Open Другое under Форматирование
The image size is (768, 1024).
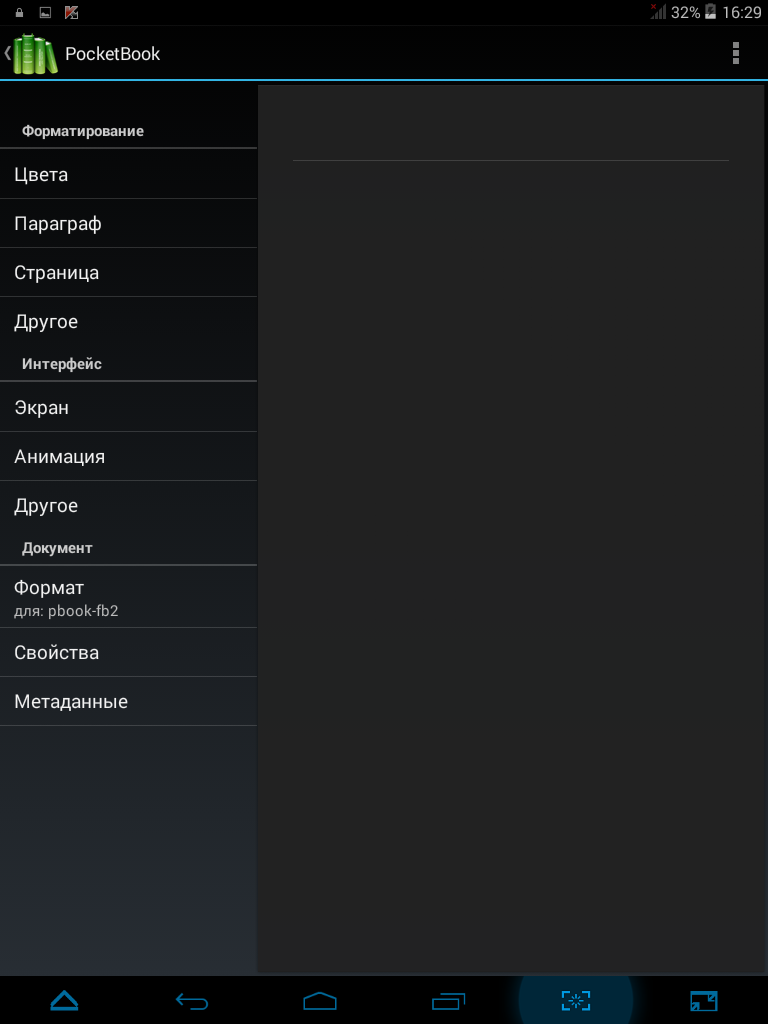(x=128, y=321)
